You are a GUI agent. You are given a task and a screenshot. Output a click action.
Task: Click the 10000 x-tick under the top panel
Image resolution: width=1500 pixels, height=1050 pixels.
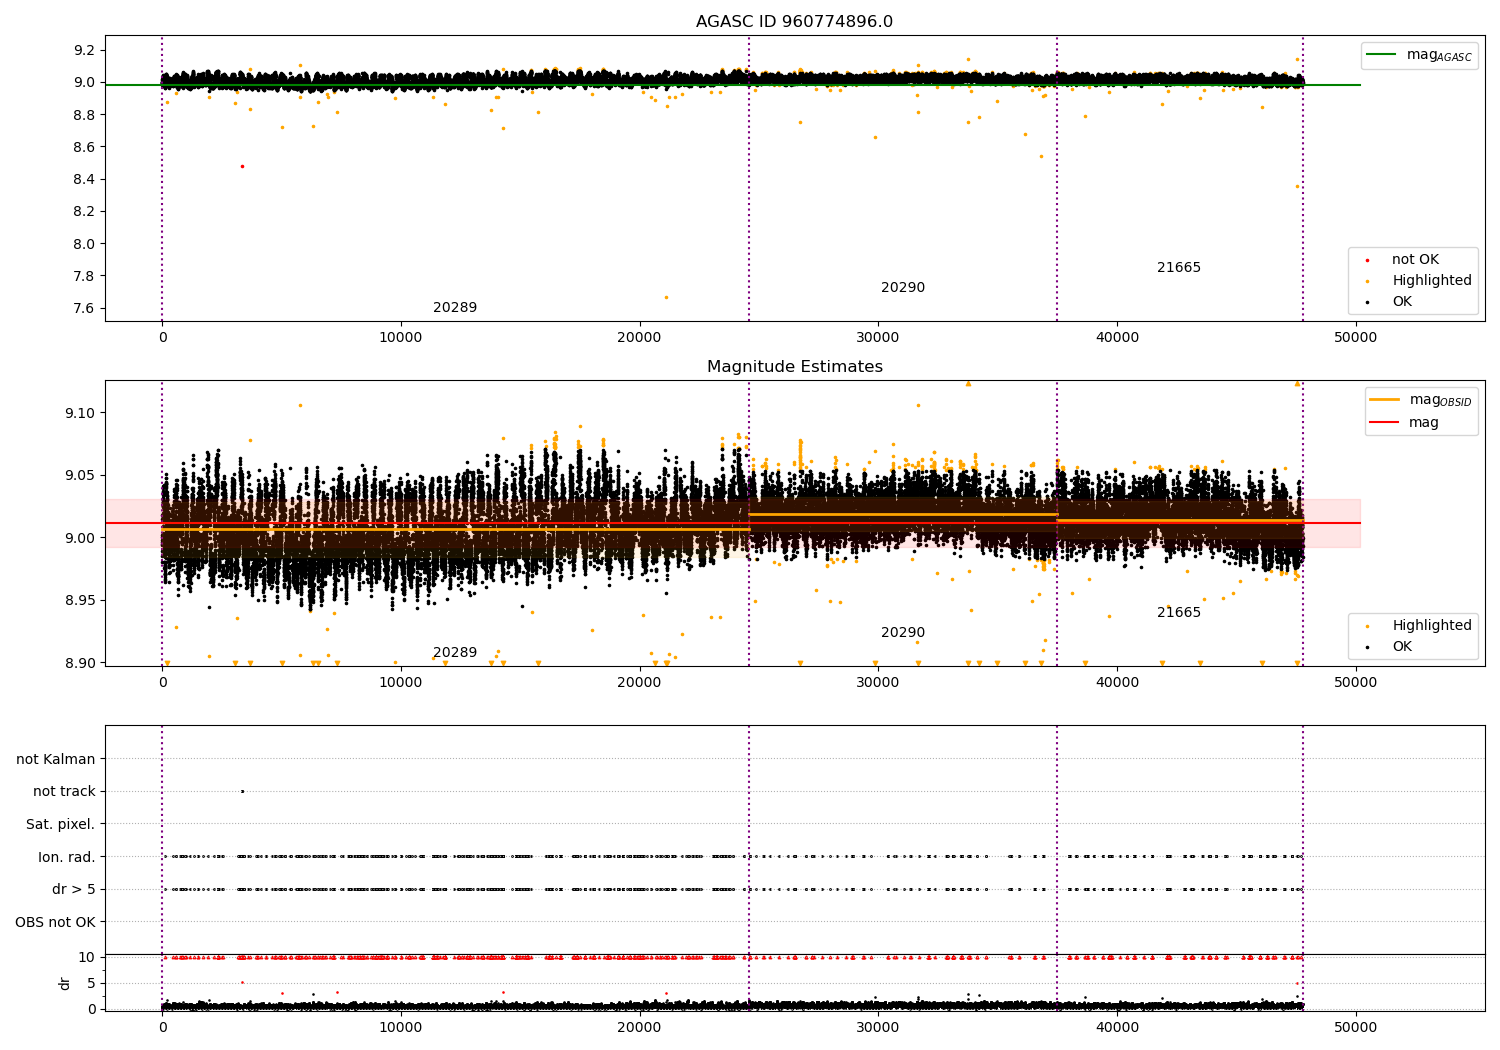[401, 338]
